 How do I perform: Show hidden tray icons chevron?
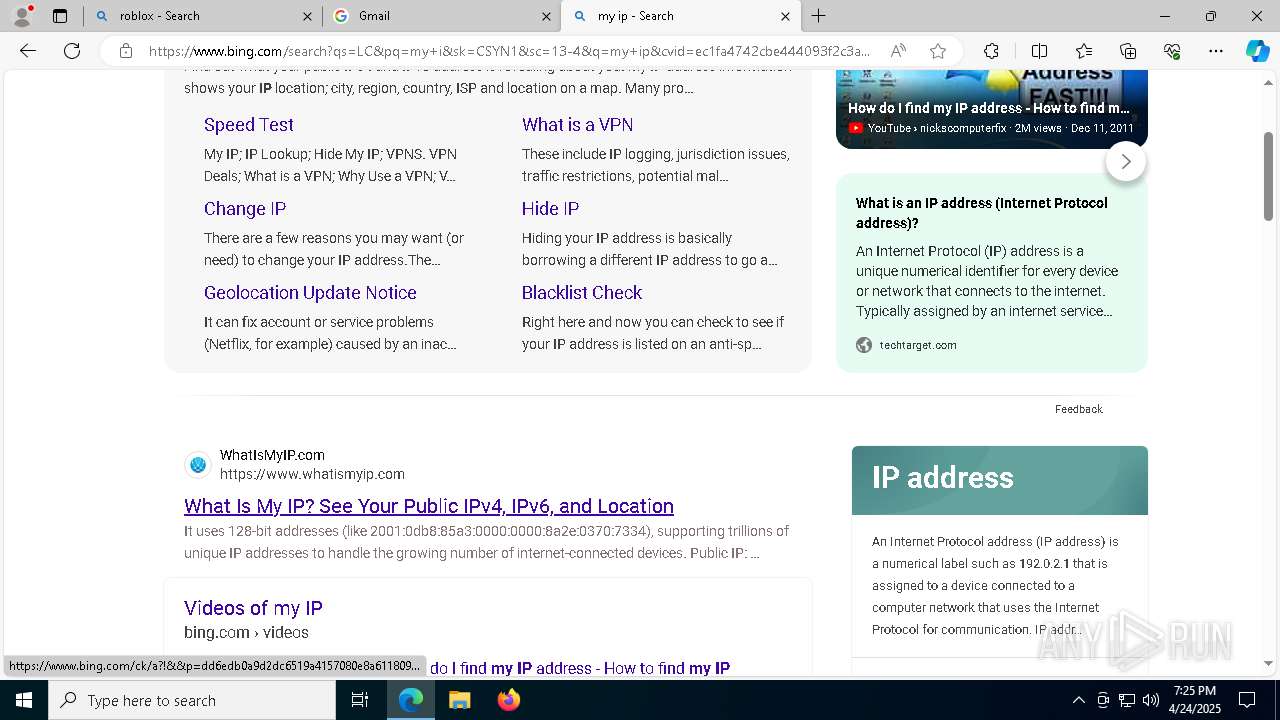pyautogui.click(x=1078, y=700)
